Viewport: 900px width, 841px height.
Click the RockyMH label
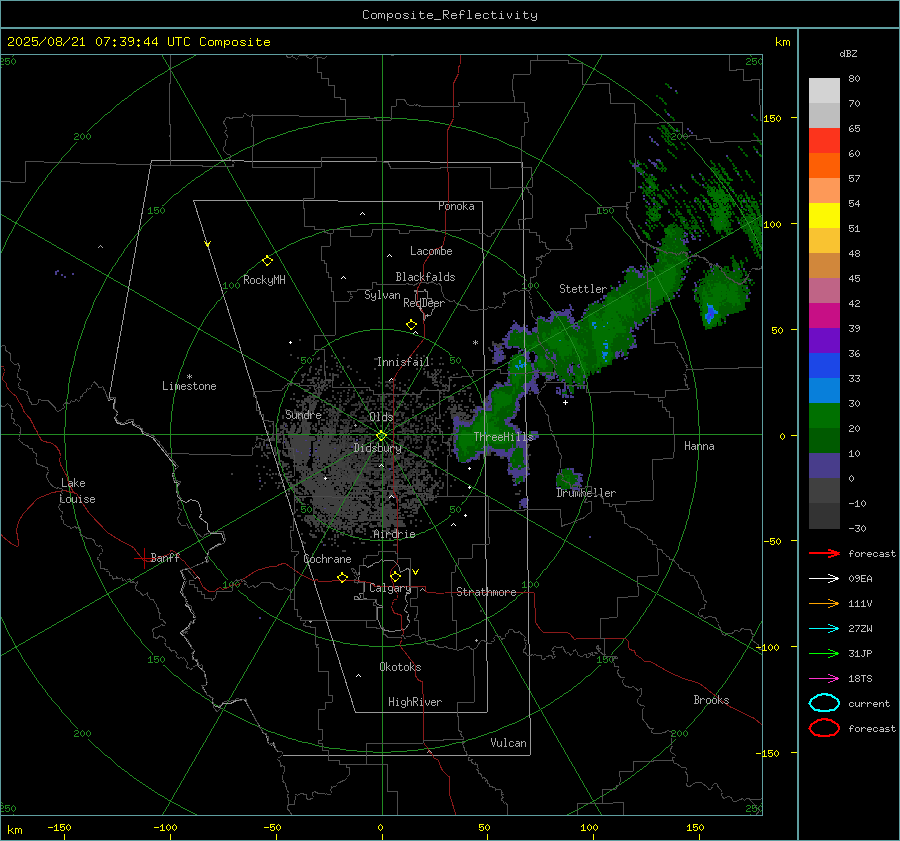point(264,280)
